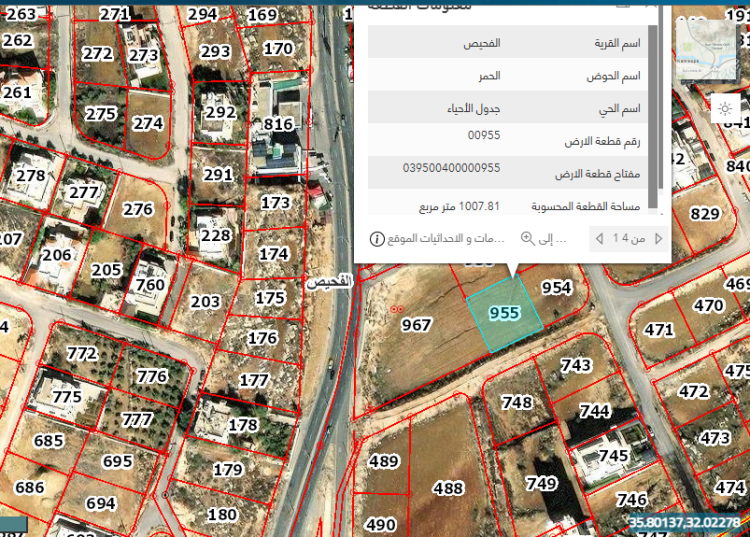Select parcel 748 on the map
Viewport: 750px width, 537px height.
point(516,403)
